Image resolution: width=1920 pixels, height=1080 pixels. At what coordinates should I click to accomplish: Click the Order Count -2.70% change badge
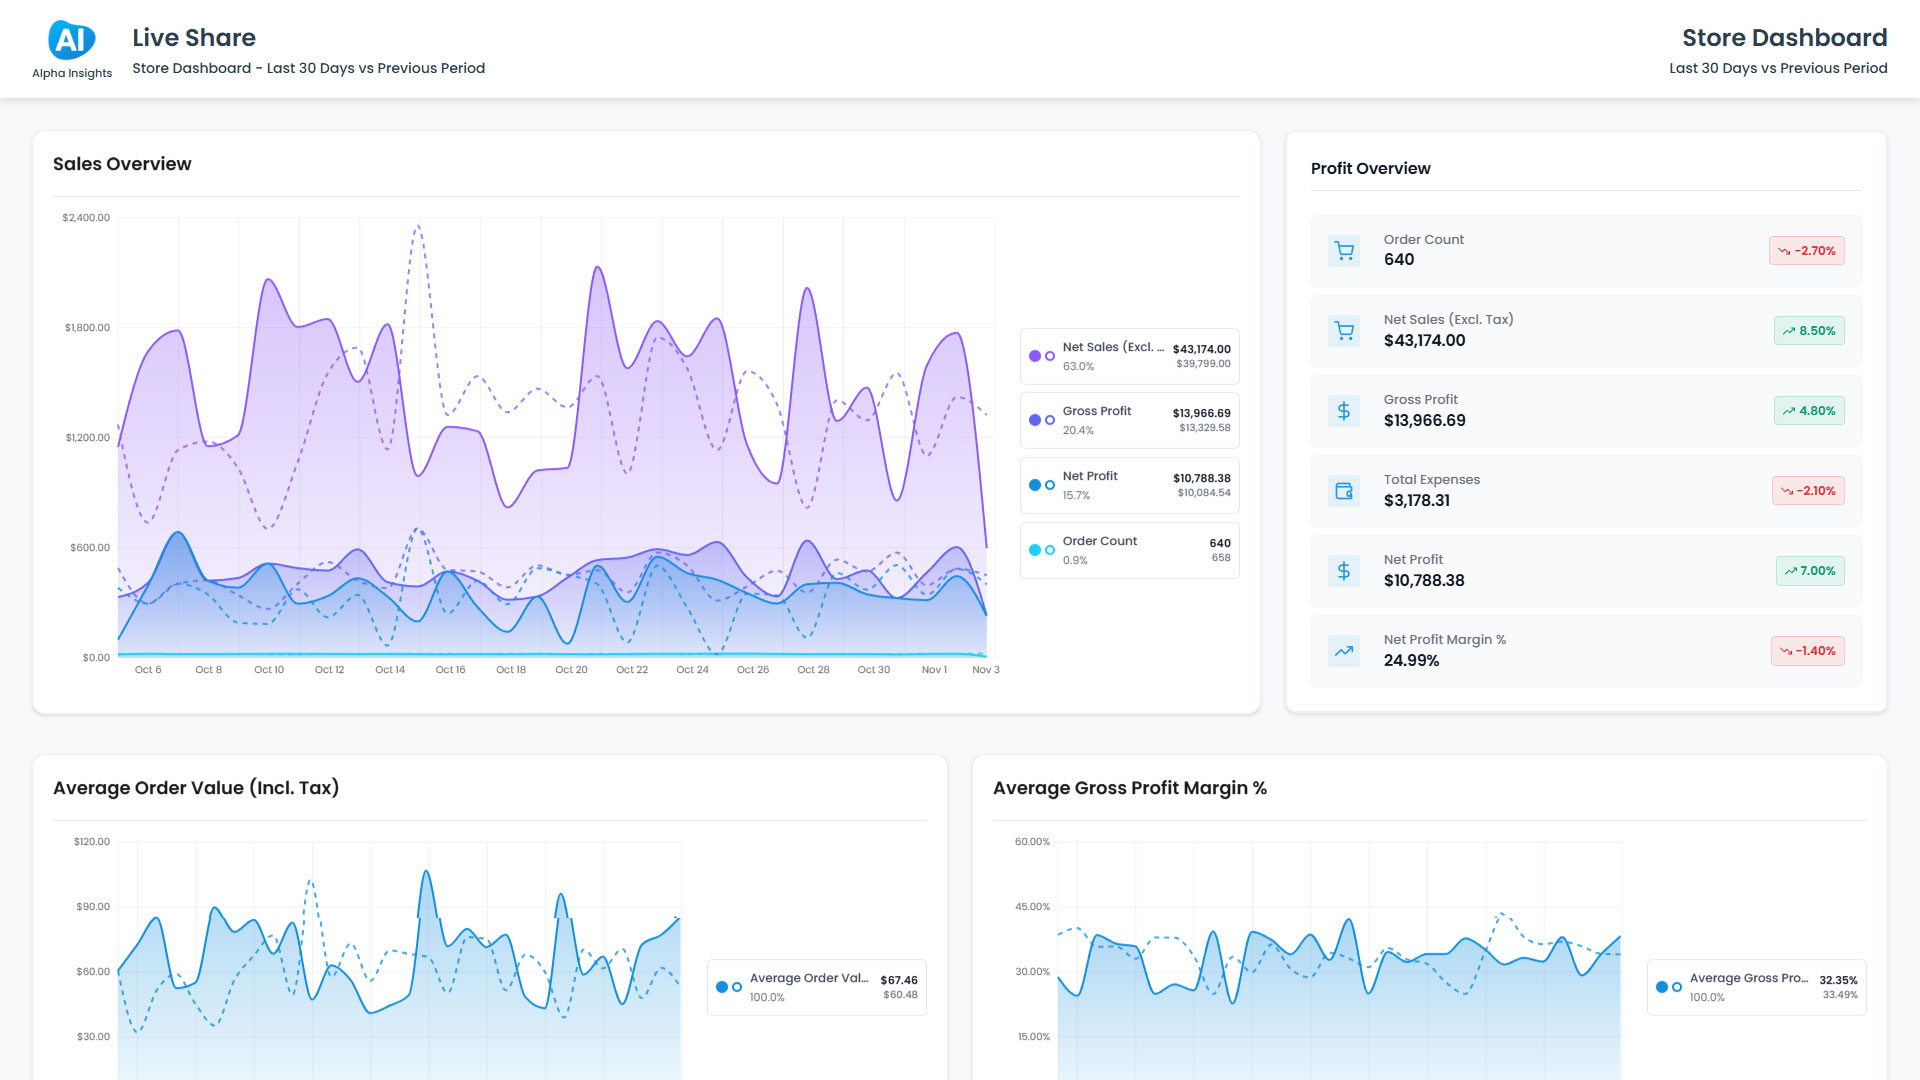click(x=1806, y=251)
